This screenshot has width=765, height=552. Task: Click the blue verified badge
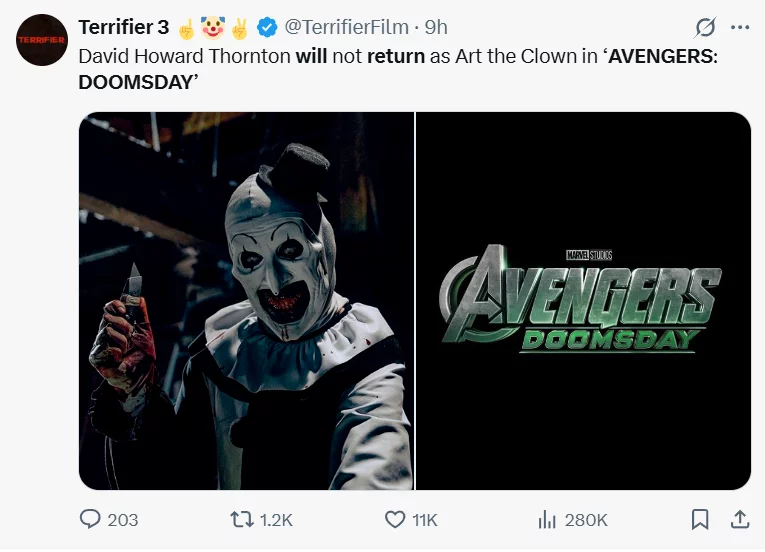(x=267, y=27)
